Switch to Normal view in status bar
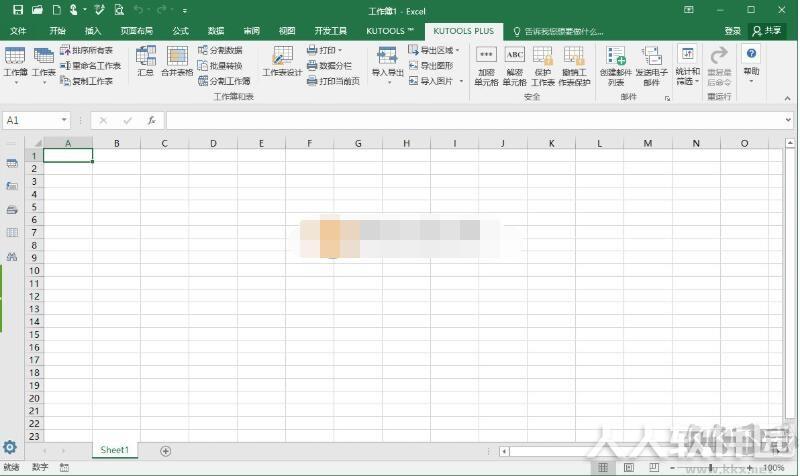The height and width of the screenshot is (476, 800). point(603,467)
